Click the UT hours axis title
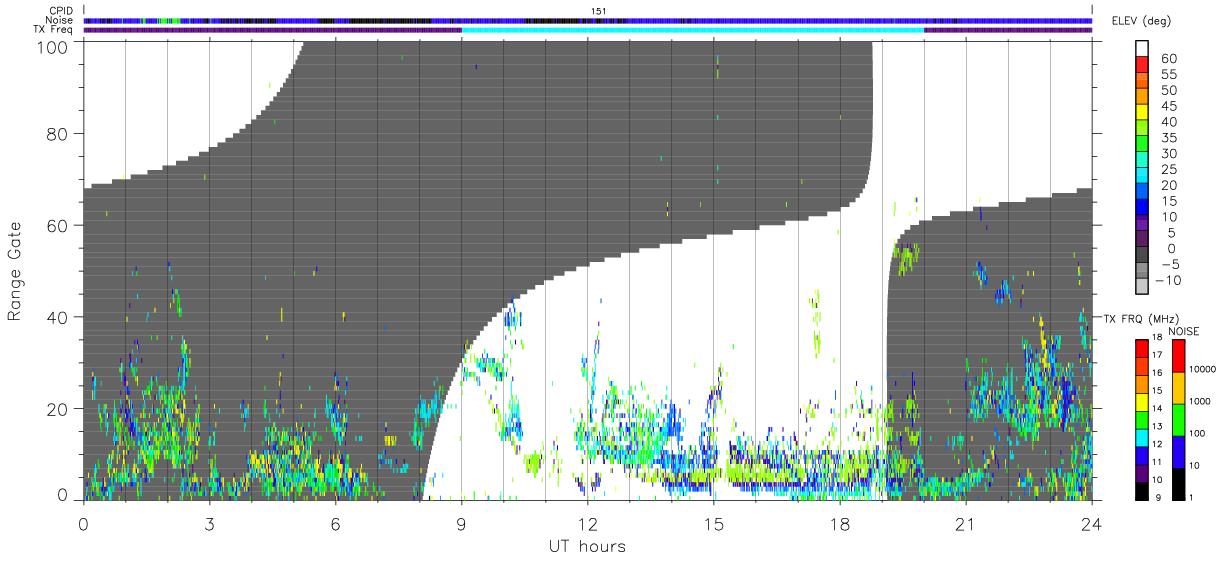The image size is (1228, 567). [x=587, y=546]
